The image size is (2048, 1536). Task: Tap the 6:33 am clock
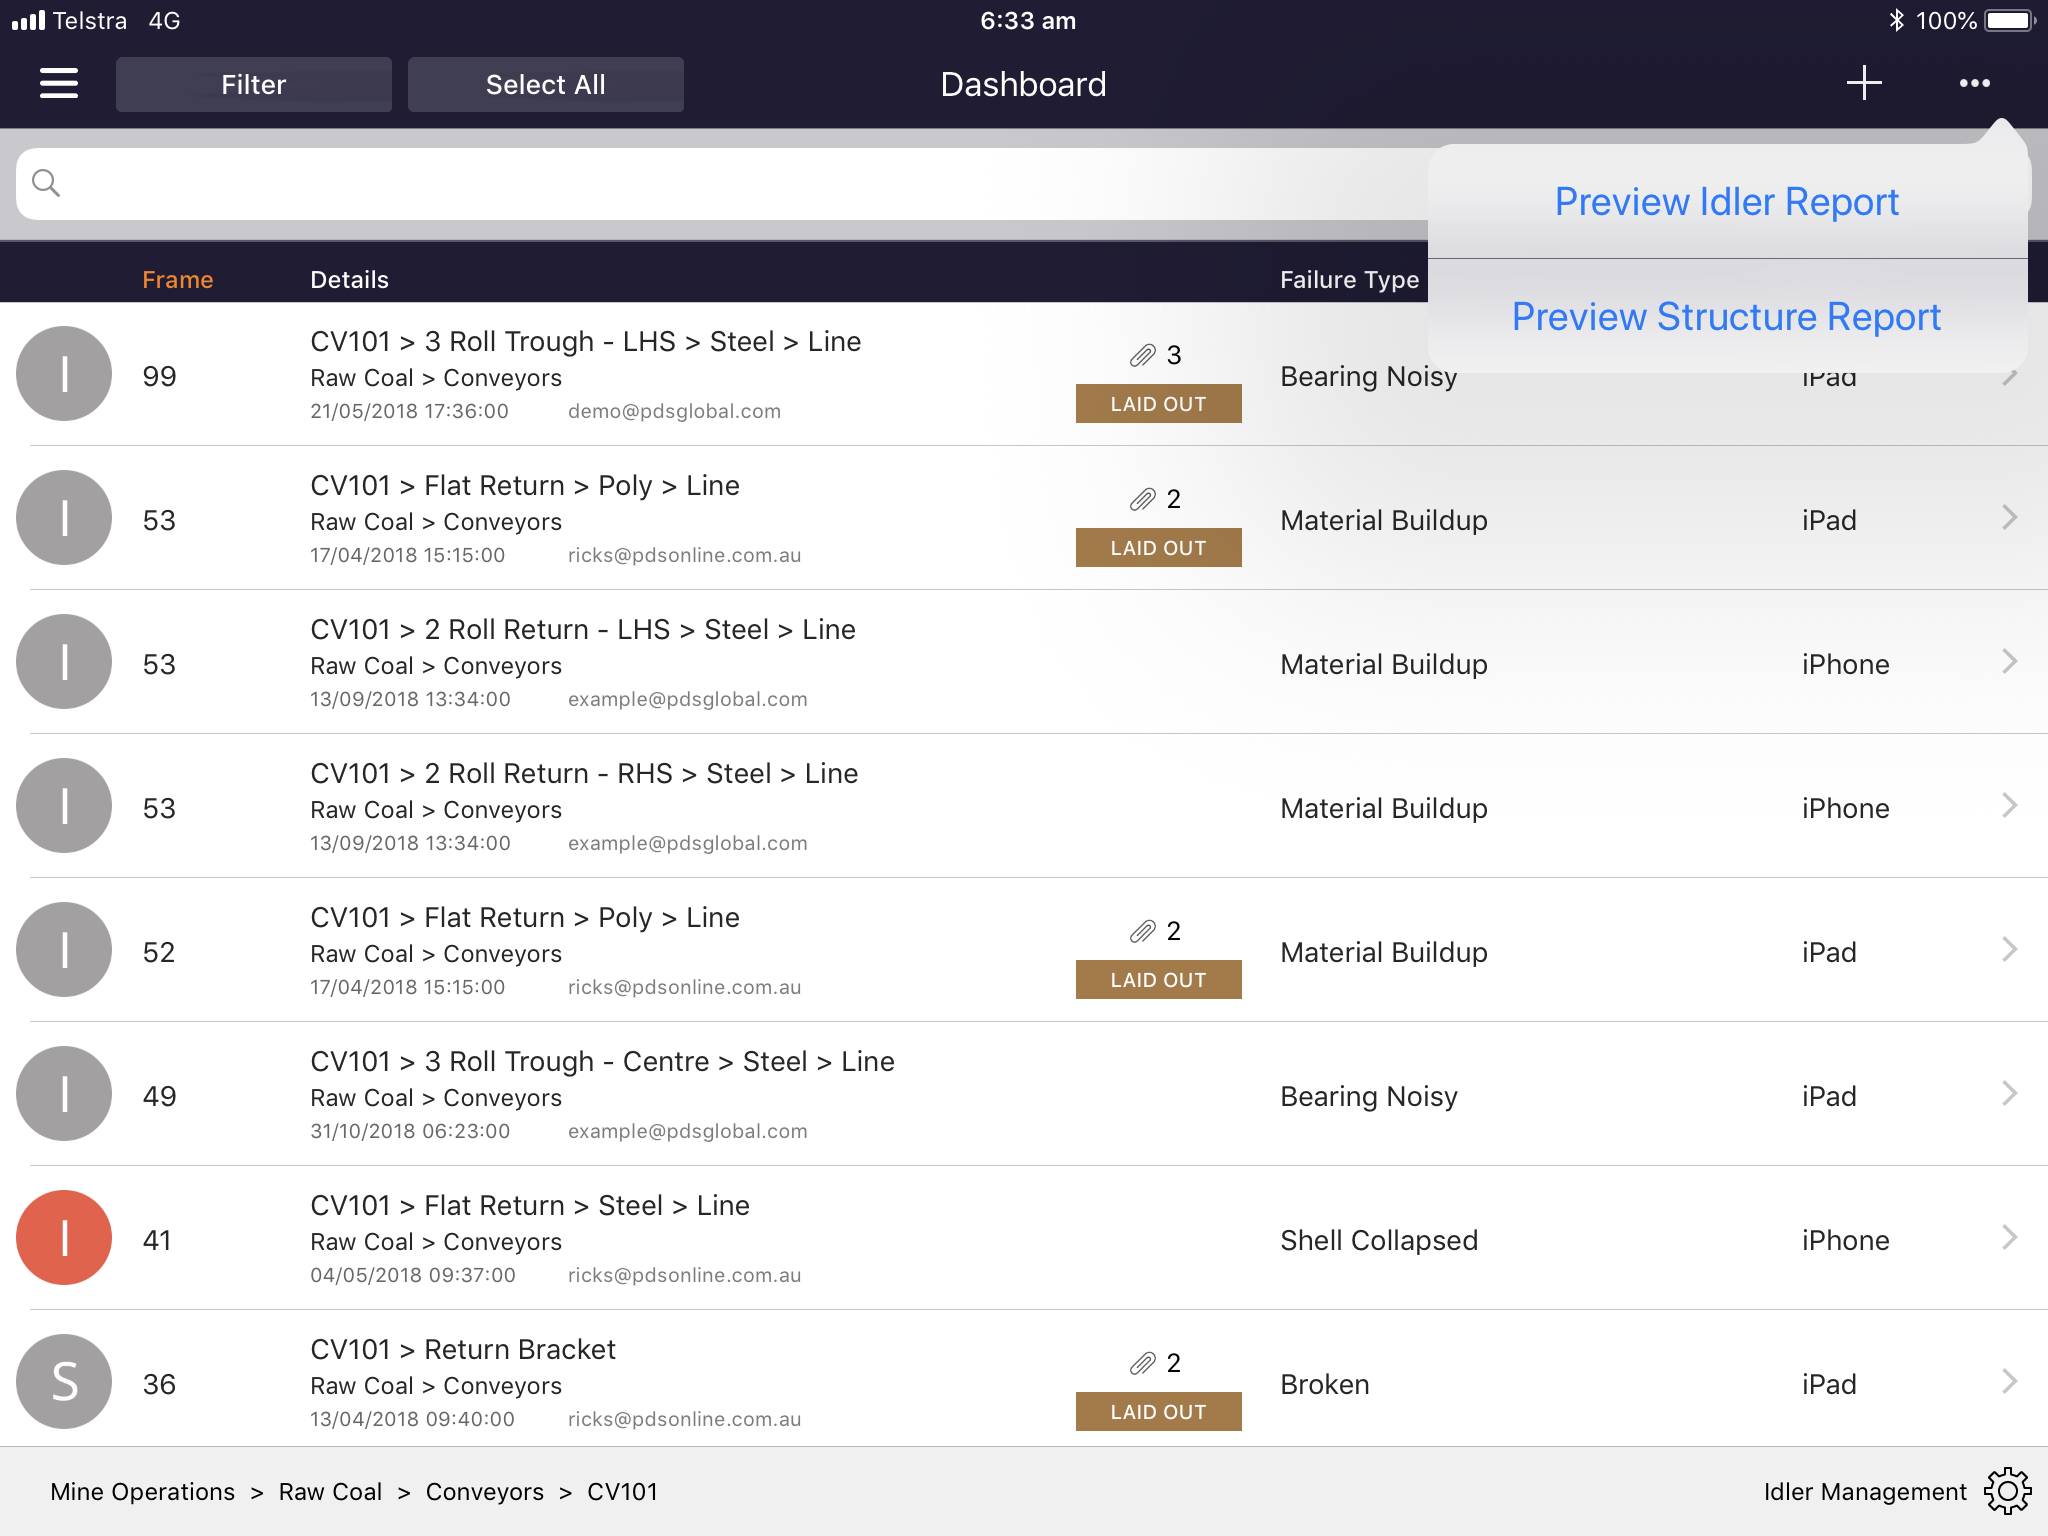click(1028, 21)
